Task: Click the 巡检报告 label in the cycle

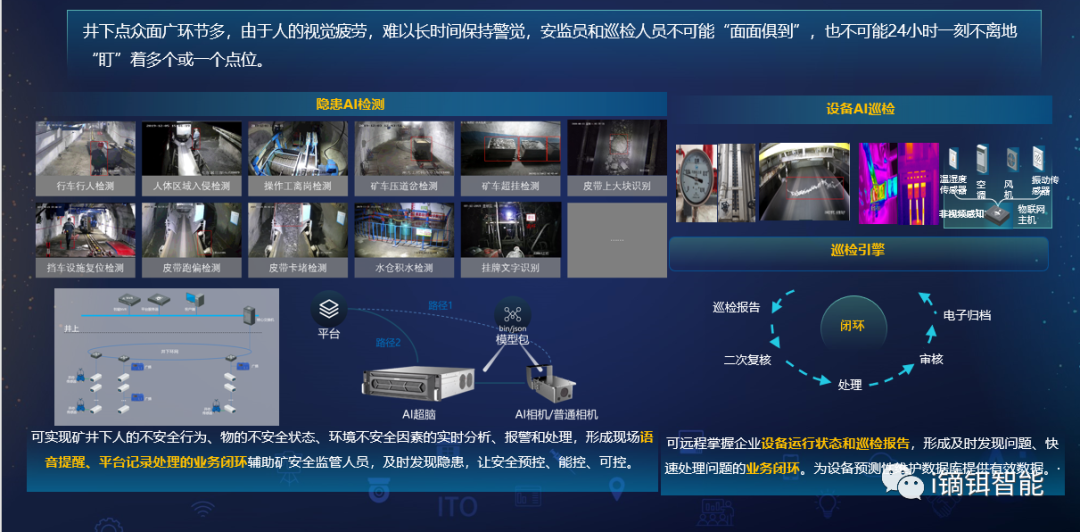Action: pos(737,308)
